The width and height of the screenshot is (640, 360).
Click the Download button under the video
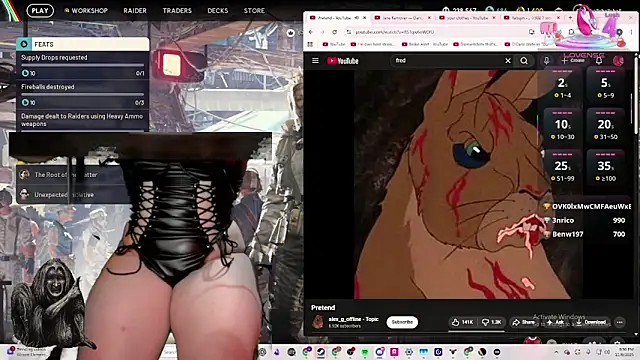click(591, 322)
